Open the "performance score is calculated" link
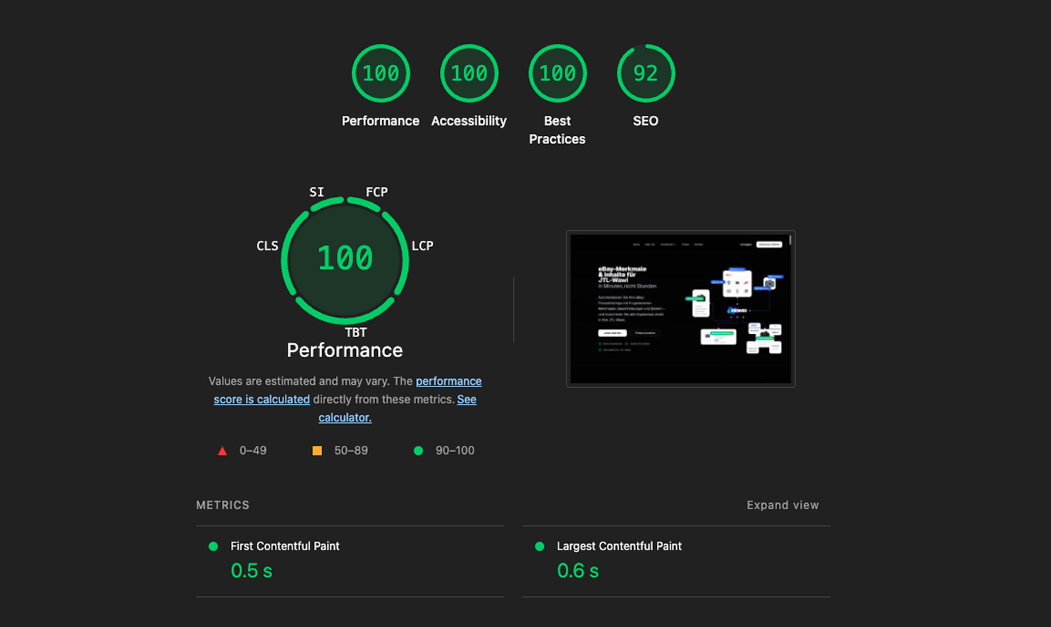This screenshot has height=627, width=1051. (448, 381)
